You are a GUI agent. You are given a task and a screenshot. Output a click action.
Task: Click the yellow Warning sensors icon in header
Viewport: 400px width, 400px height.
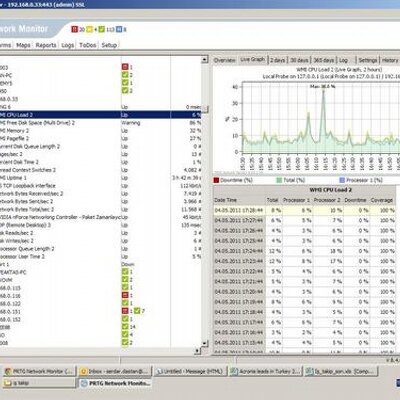click(x=89, y=29)
